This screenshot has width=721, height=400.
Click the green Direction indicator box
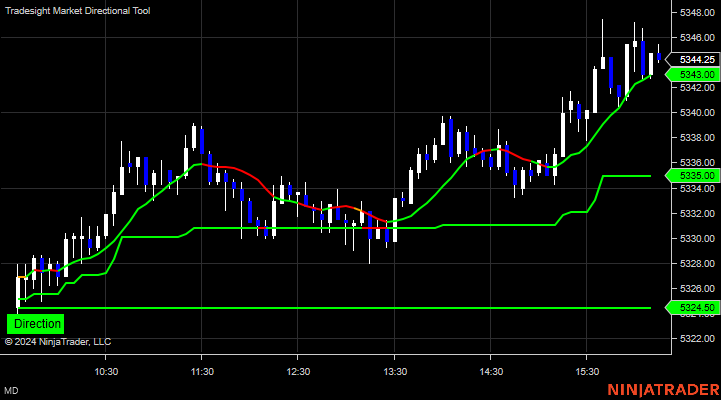[x=35, y=324]
